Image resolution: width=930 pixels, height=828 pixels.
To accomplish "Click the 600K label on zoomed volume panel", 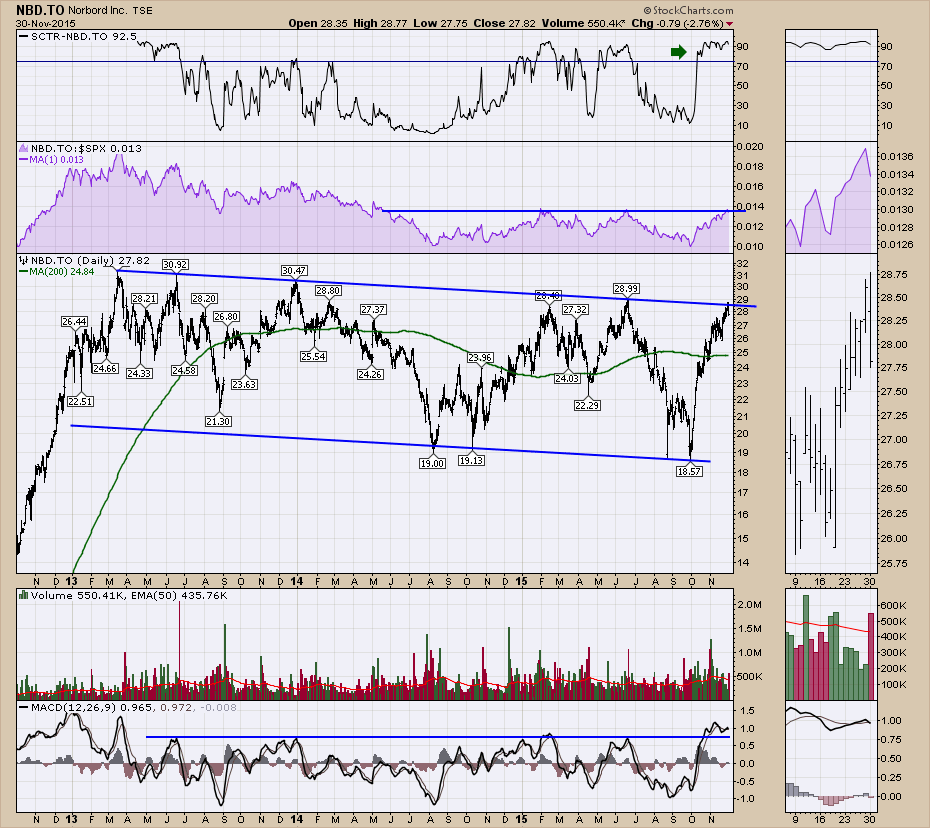I will coord(894,606).
